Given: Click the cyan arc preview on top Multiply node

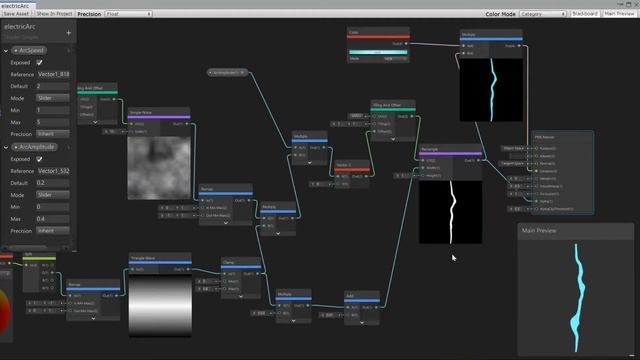Looking at the screenshot, I should pyautogui.click(x=491, y=90).
